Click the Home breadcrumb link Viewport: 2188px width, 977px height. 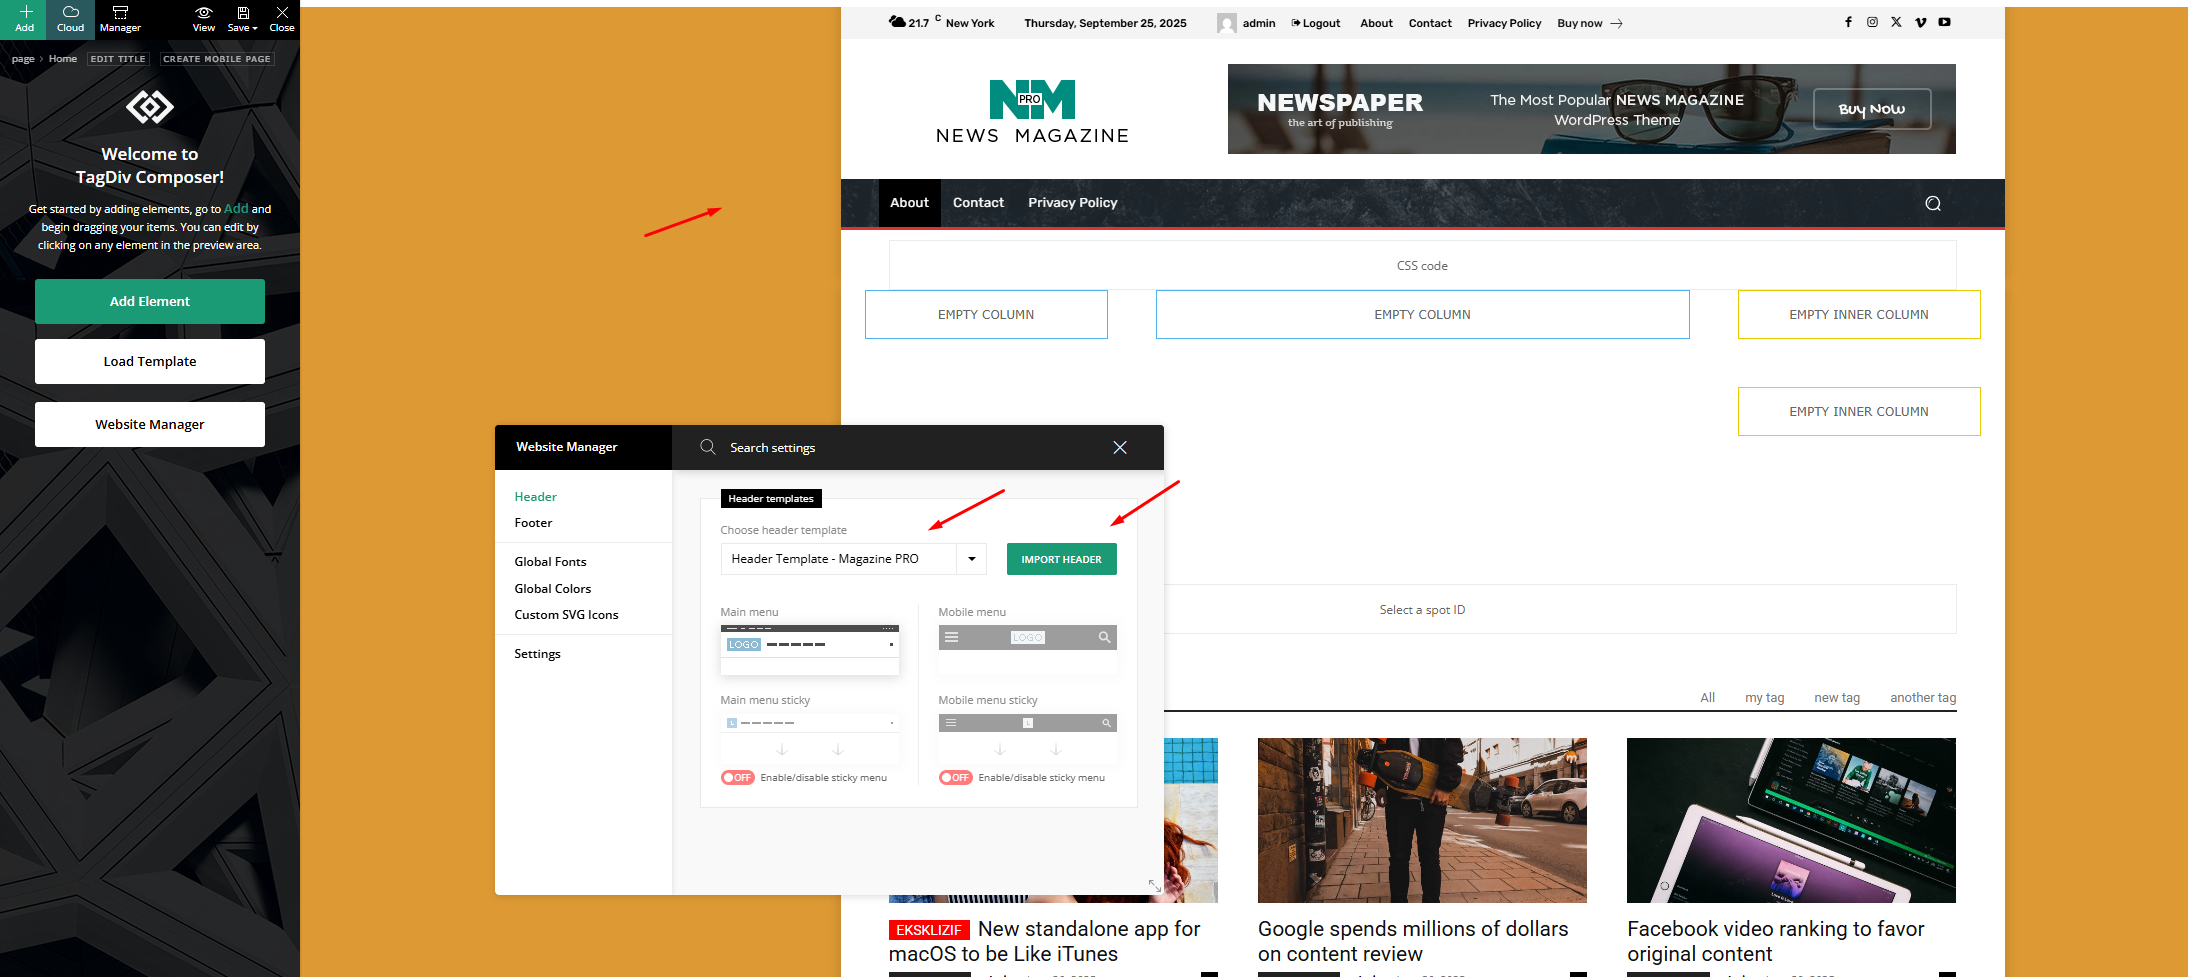(x=63, y=59)
